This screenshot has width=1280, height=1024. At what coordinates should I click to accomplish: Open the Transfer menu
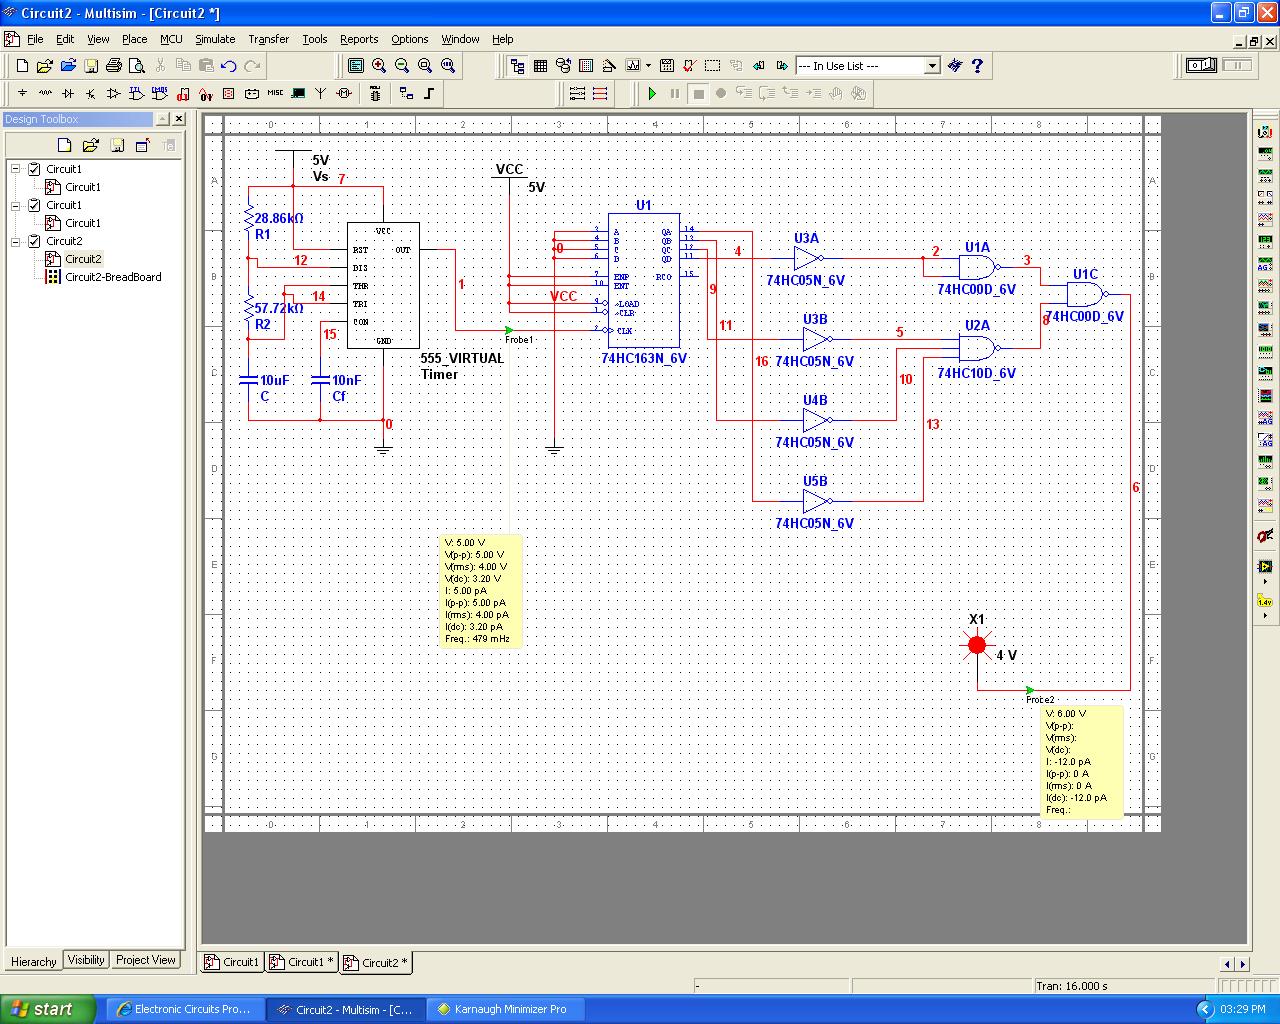click(x=268, y=39)
